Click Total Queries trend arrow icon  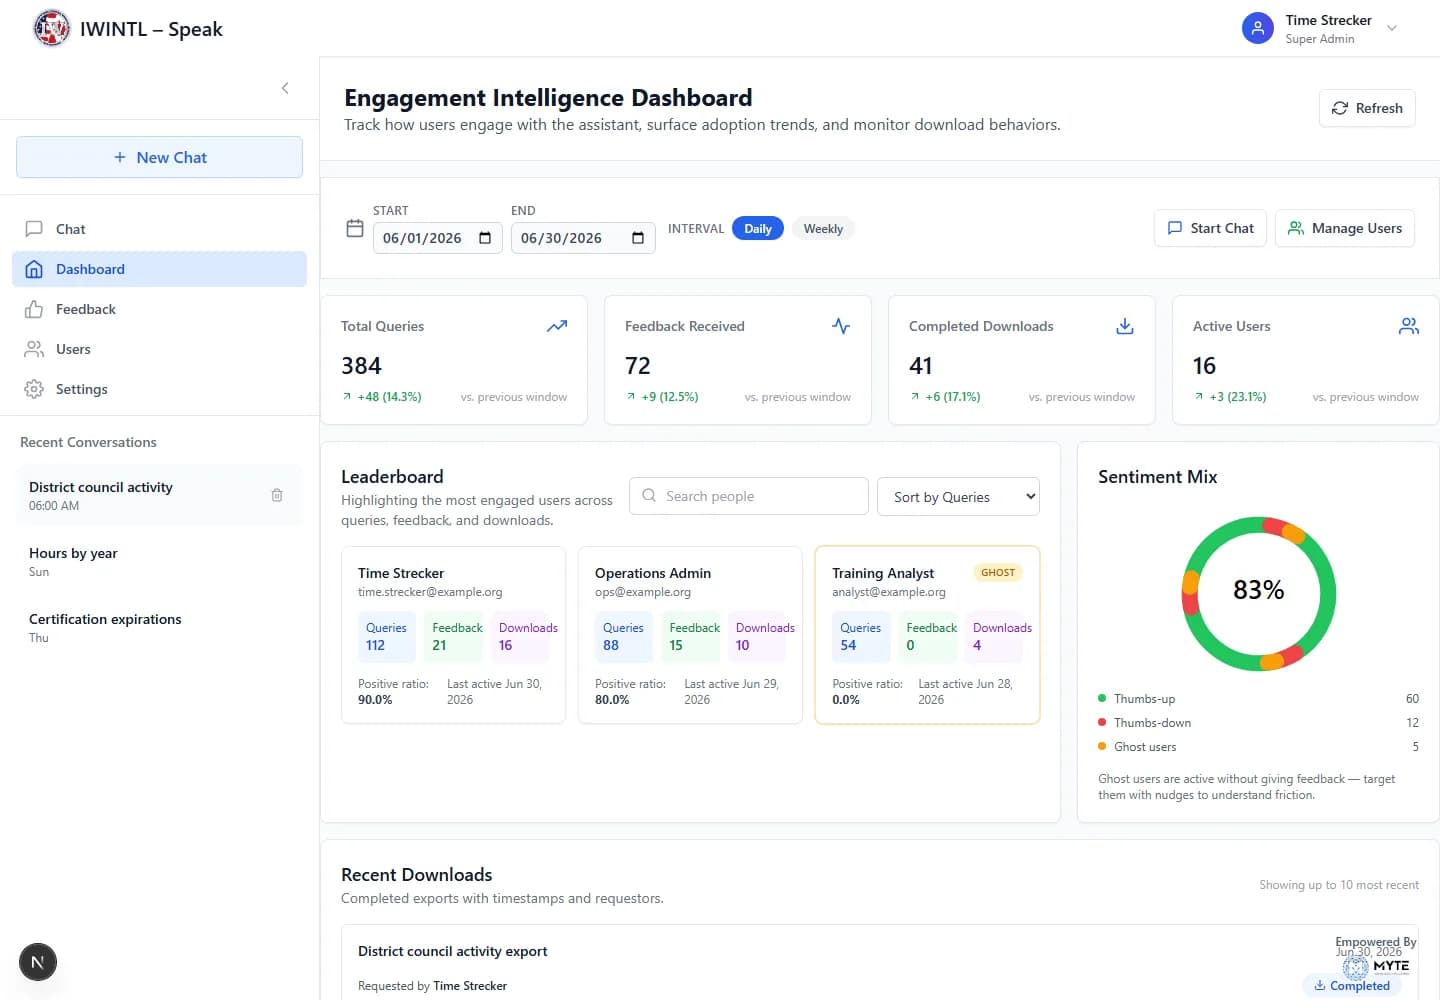(557, 326)
